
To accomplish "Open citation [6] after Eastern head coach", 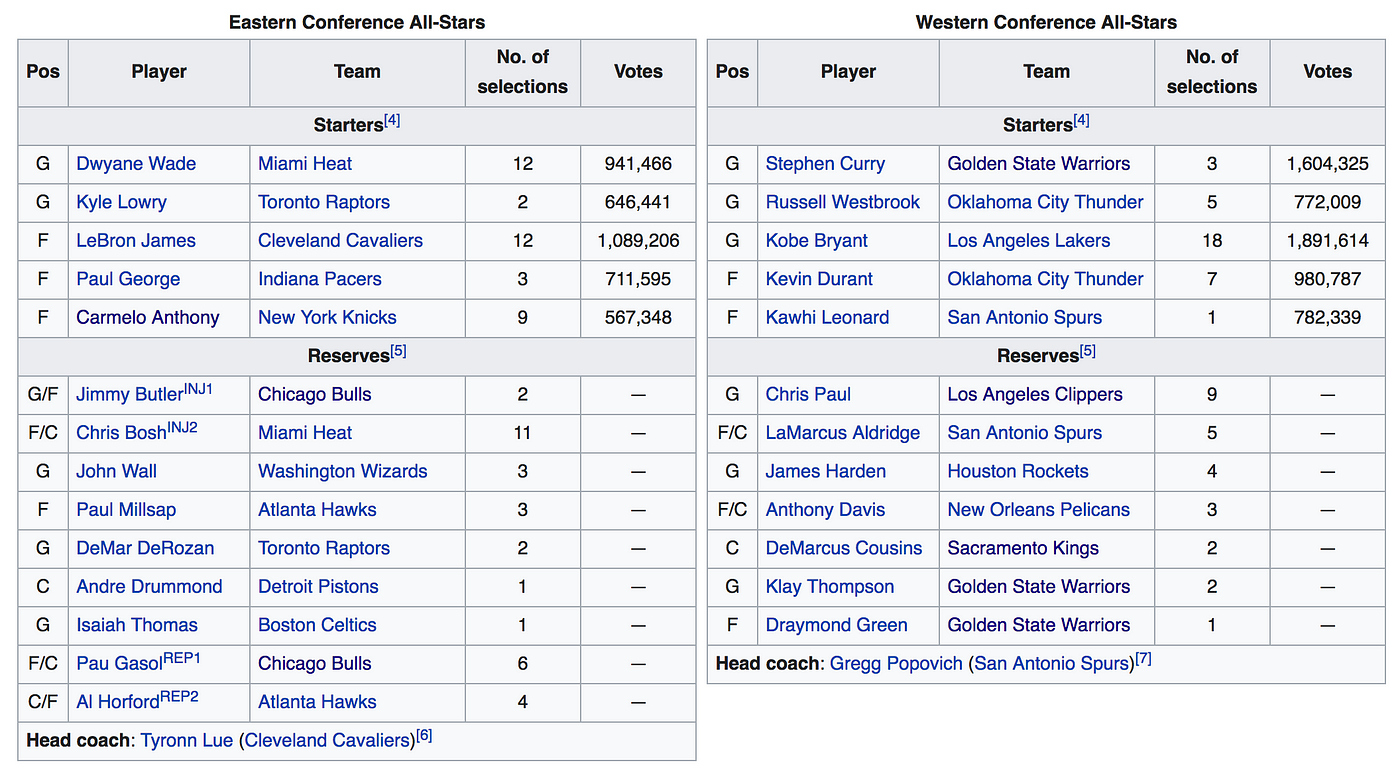I will click(424, 736).
